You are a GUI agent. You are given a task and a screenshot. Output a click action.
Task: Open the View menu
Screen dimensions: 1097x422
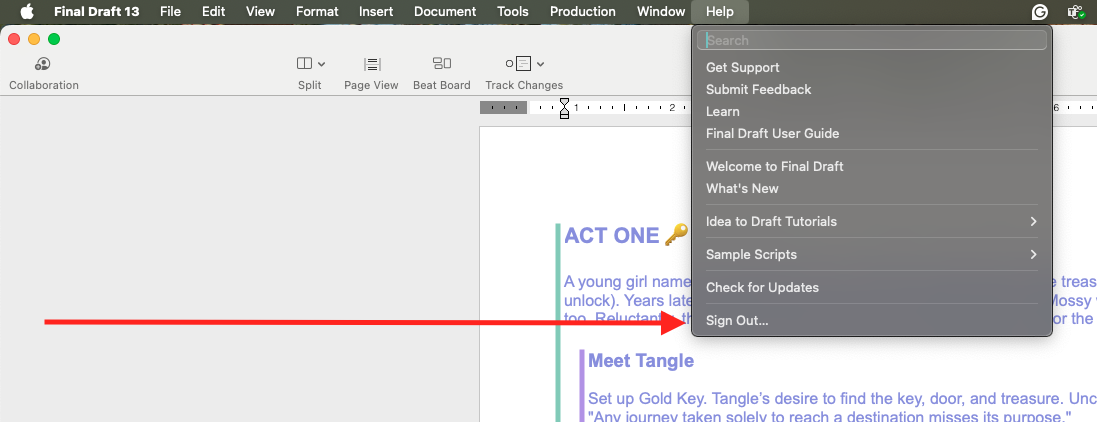(260, 11)
